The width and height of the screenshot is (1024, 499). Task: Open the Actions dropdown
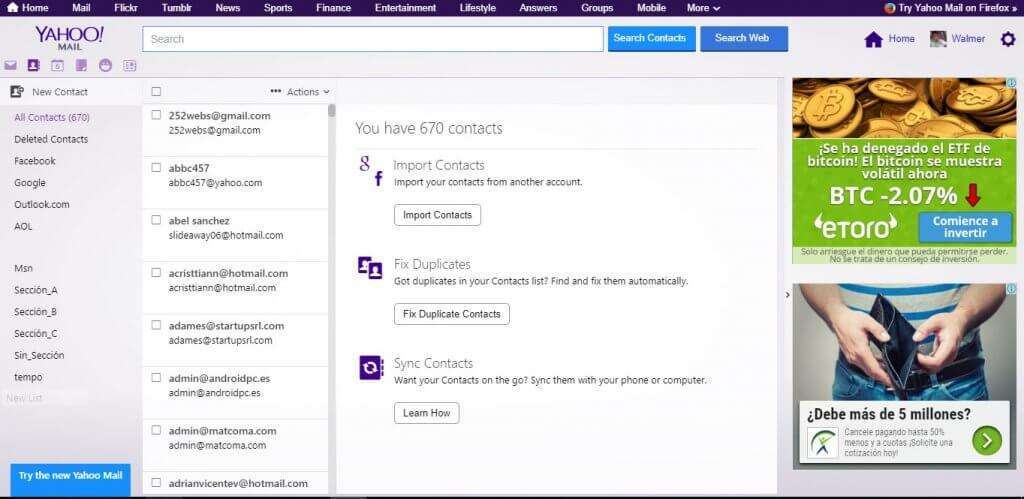tap(308, 92)
